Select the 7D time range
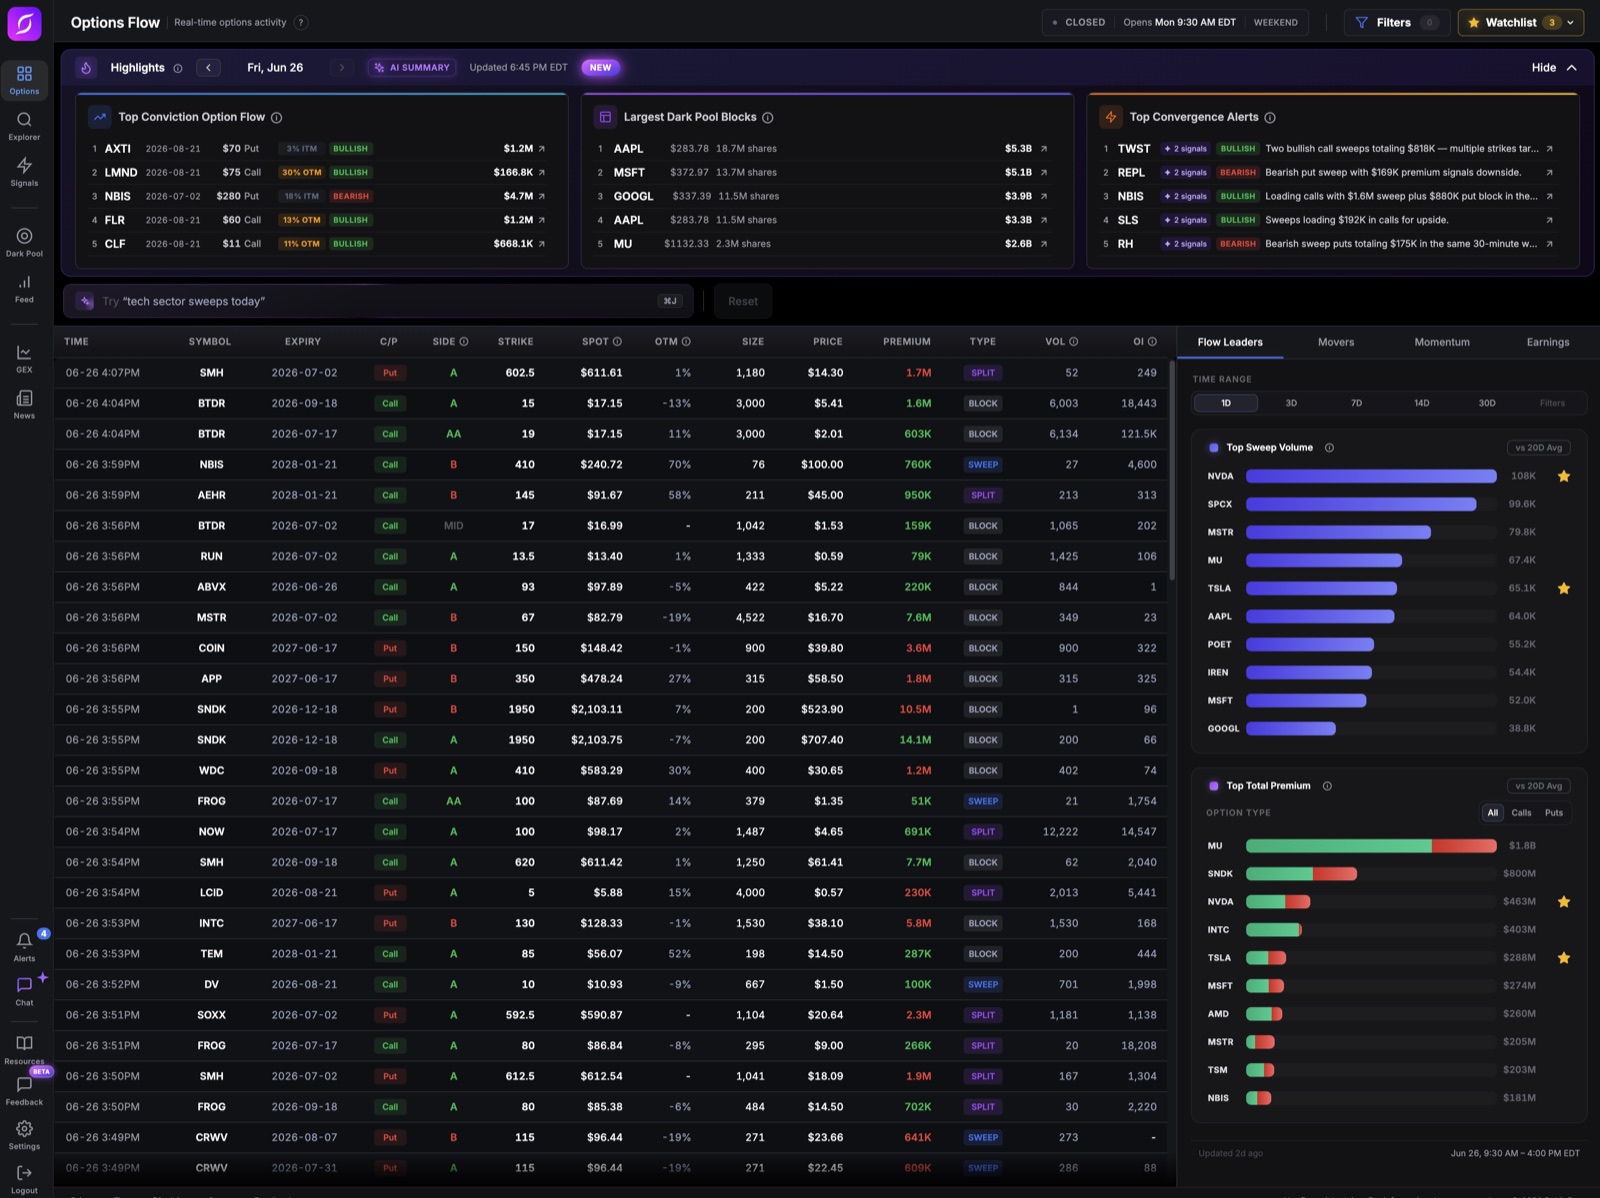1600x1198 pixels. pos(1356,403)
